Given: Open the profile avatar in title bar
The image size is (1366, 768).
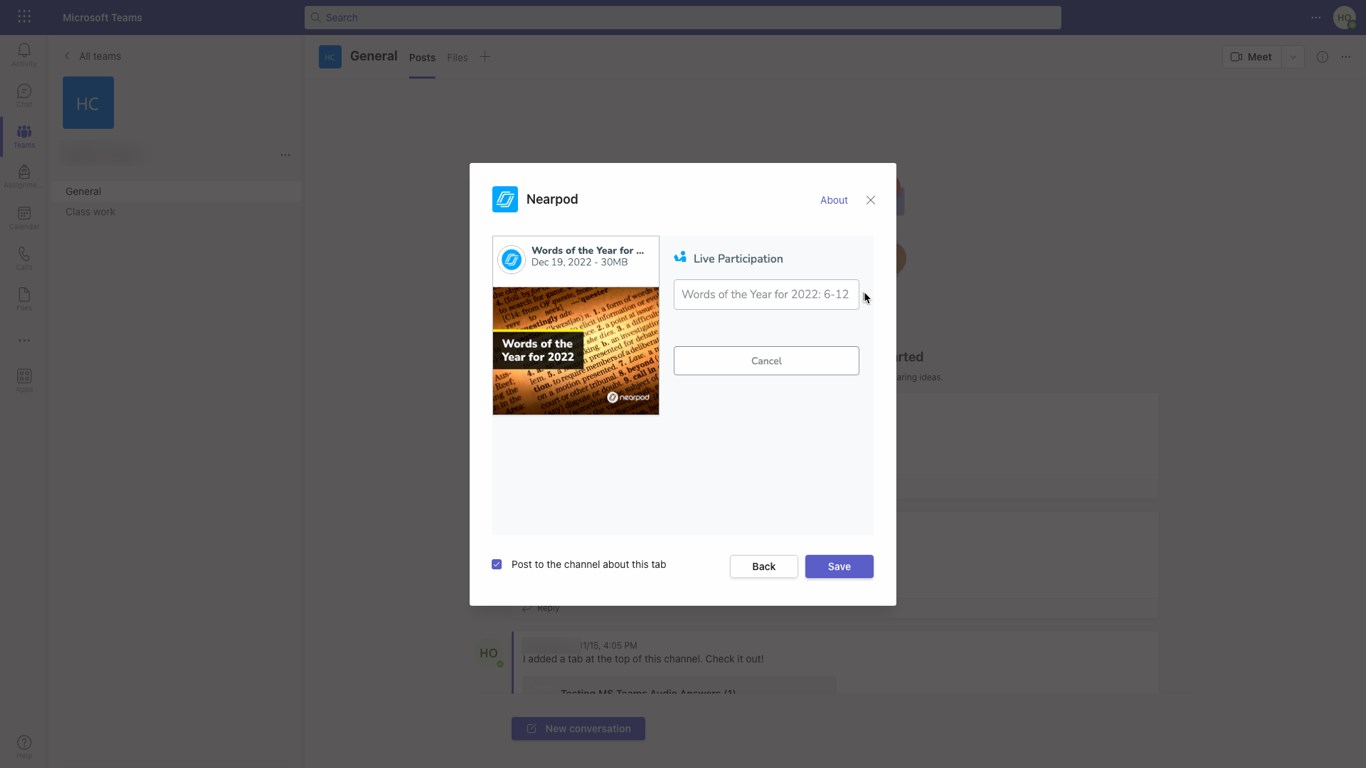Looking at the screenshot, I should (x=1345, y=17).
